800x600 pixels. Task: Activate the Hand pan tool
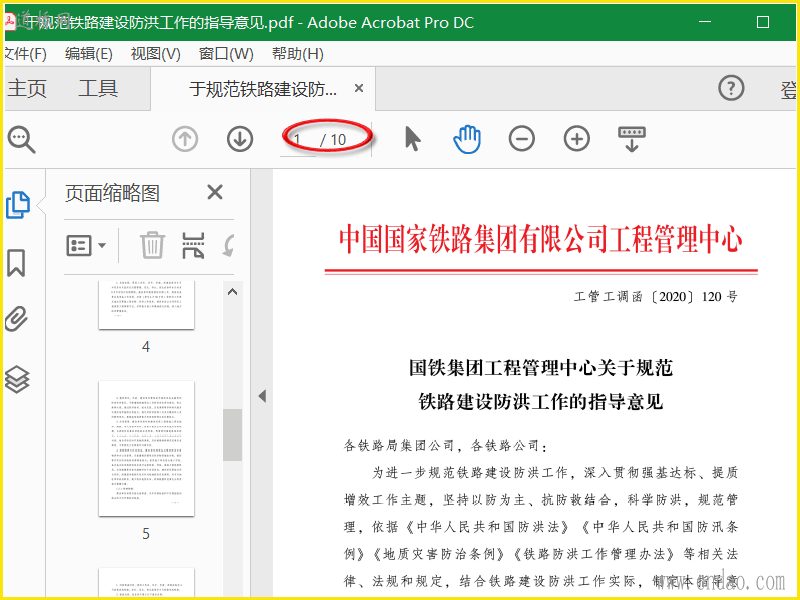pyautogui.click(x=467, y=139)
